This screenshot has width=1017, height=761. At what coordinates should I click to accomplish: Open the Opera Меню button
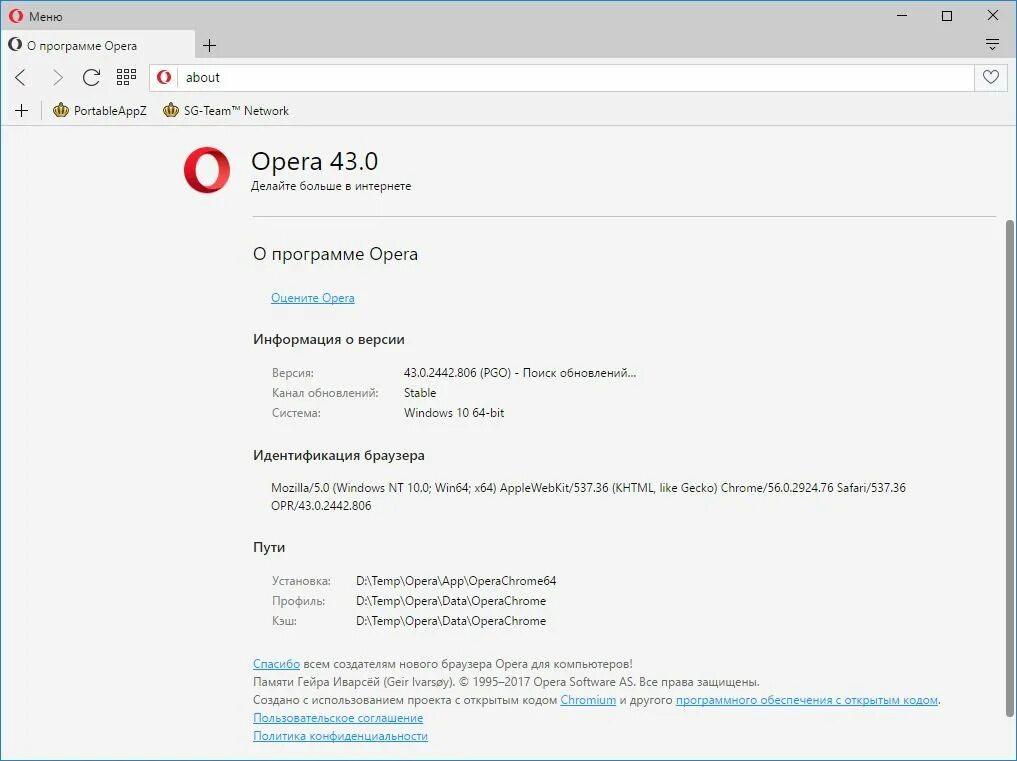click(36, 16)
